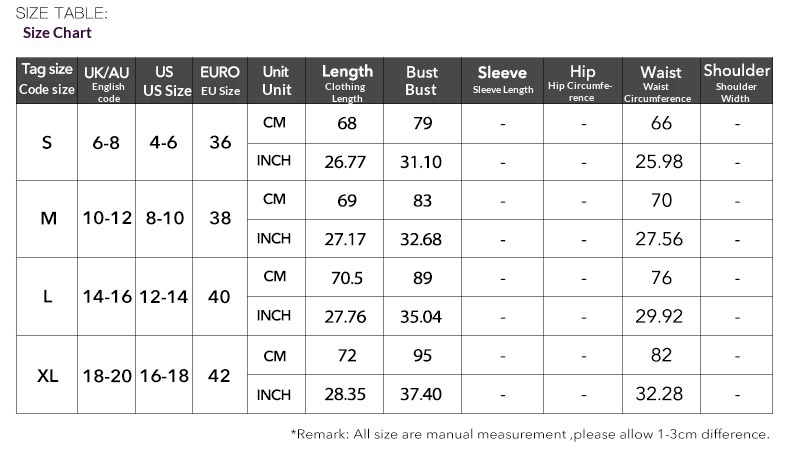Click the Tag size header cell

coord(47,80)
